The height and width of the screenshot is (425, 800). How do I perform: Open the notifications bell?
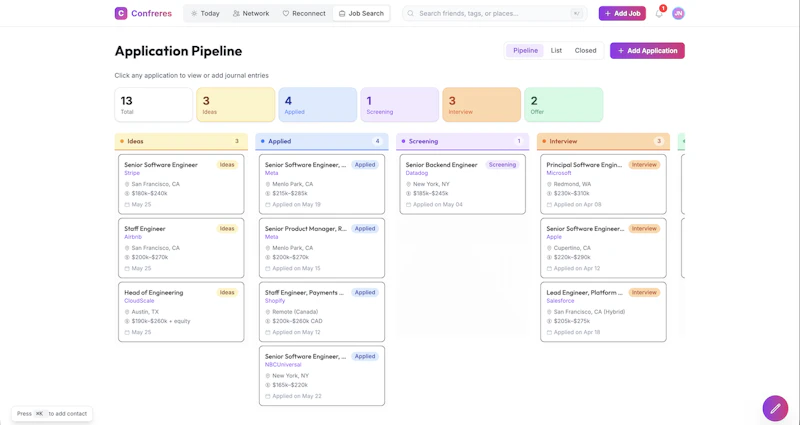pyautogui.click(x=659, y=14)
